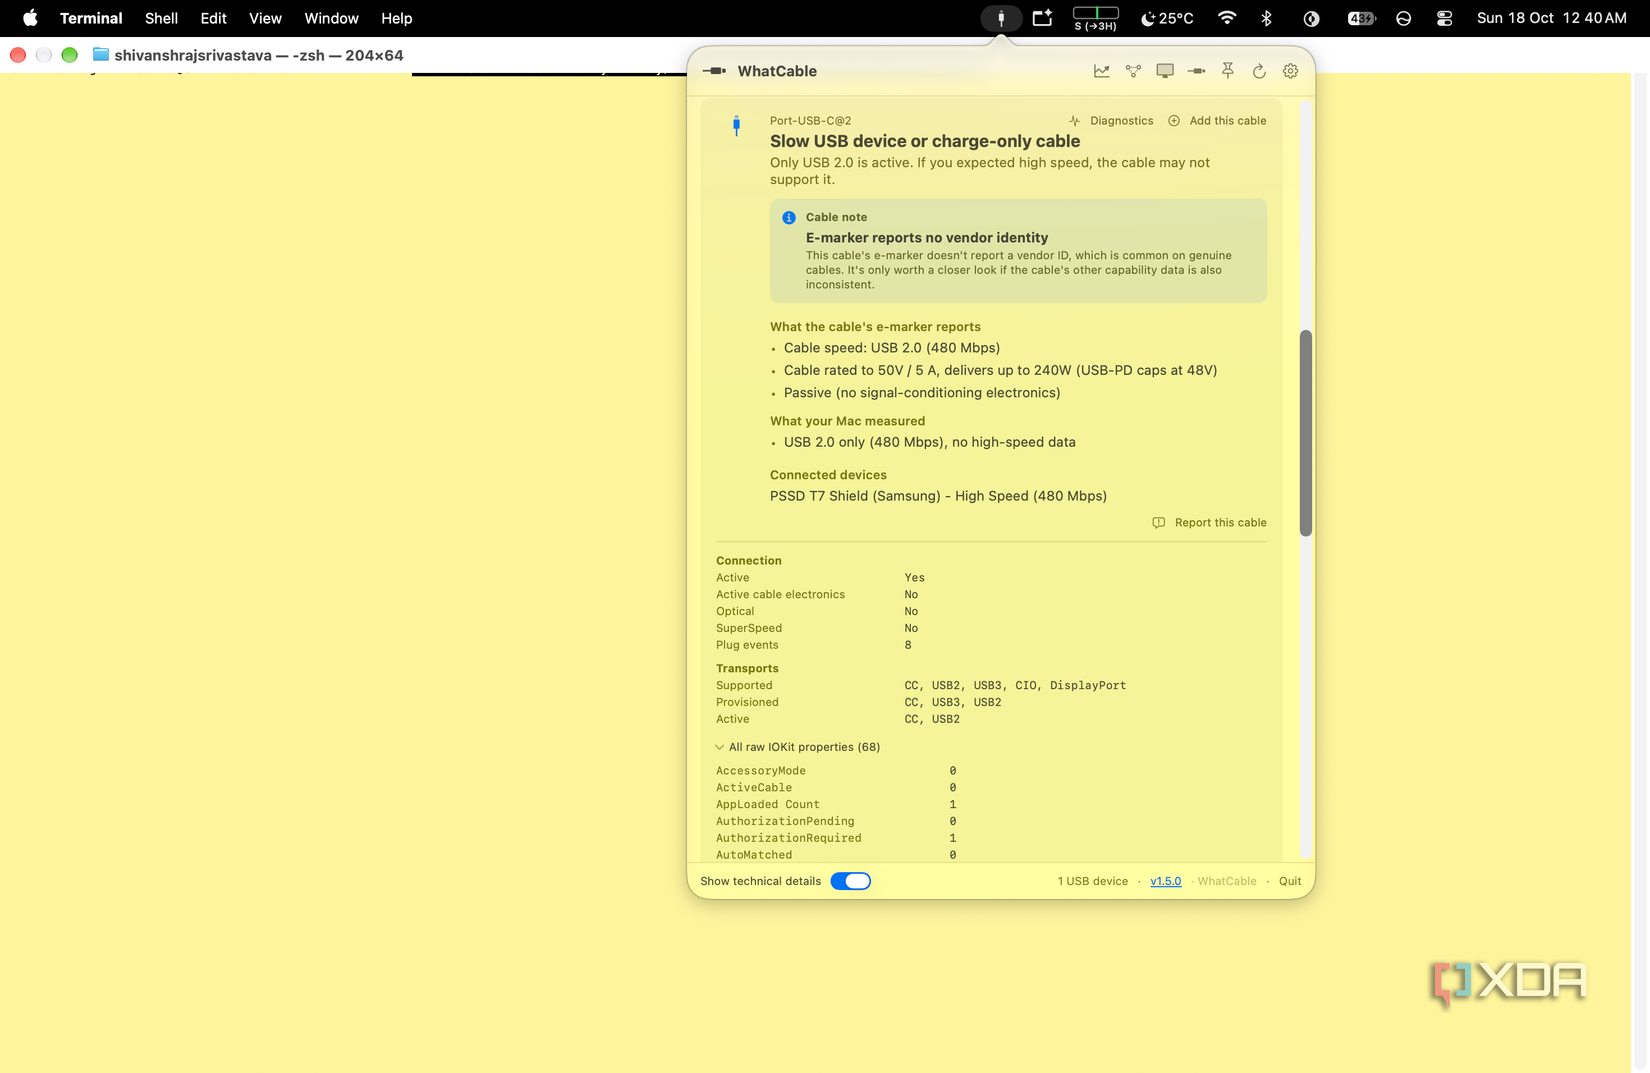Viewport: 1650px width, 1073px height.
Task: Click the WhatCable plug icon in menu bar
Action: coord(1000,18)
